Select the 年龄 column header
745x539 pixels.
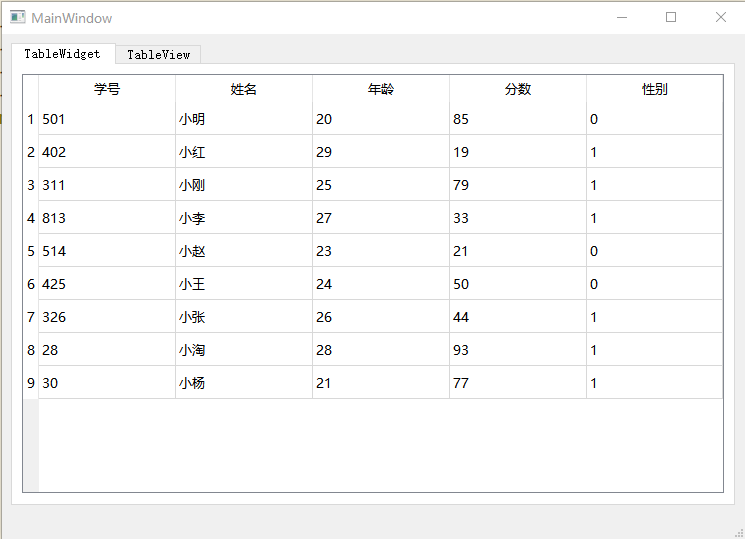(381, 89)
